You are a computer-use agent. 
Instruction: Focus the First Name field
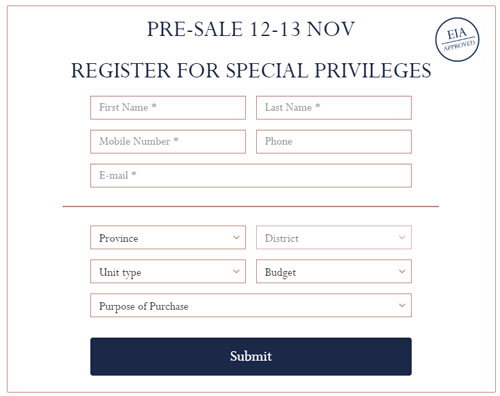coord(168,108)
